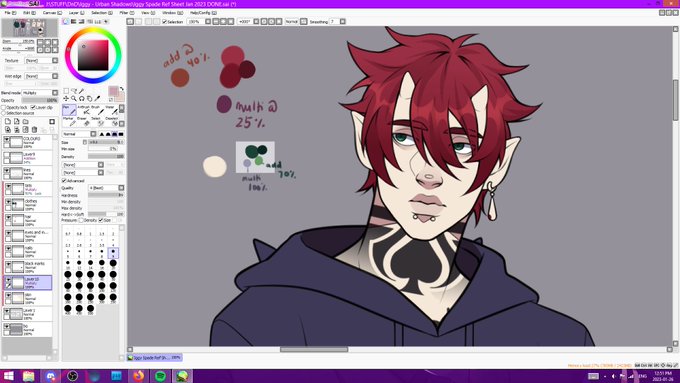The image size is (680, 383).
Task: Select the Marker tool
Action: click(x=69, y=121)
